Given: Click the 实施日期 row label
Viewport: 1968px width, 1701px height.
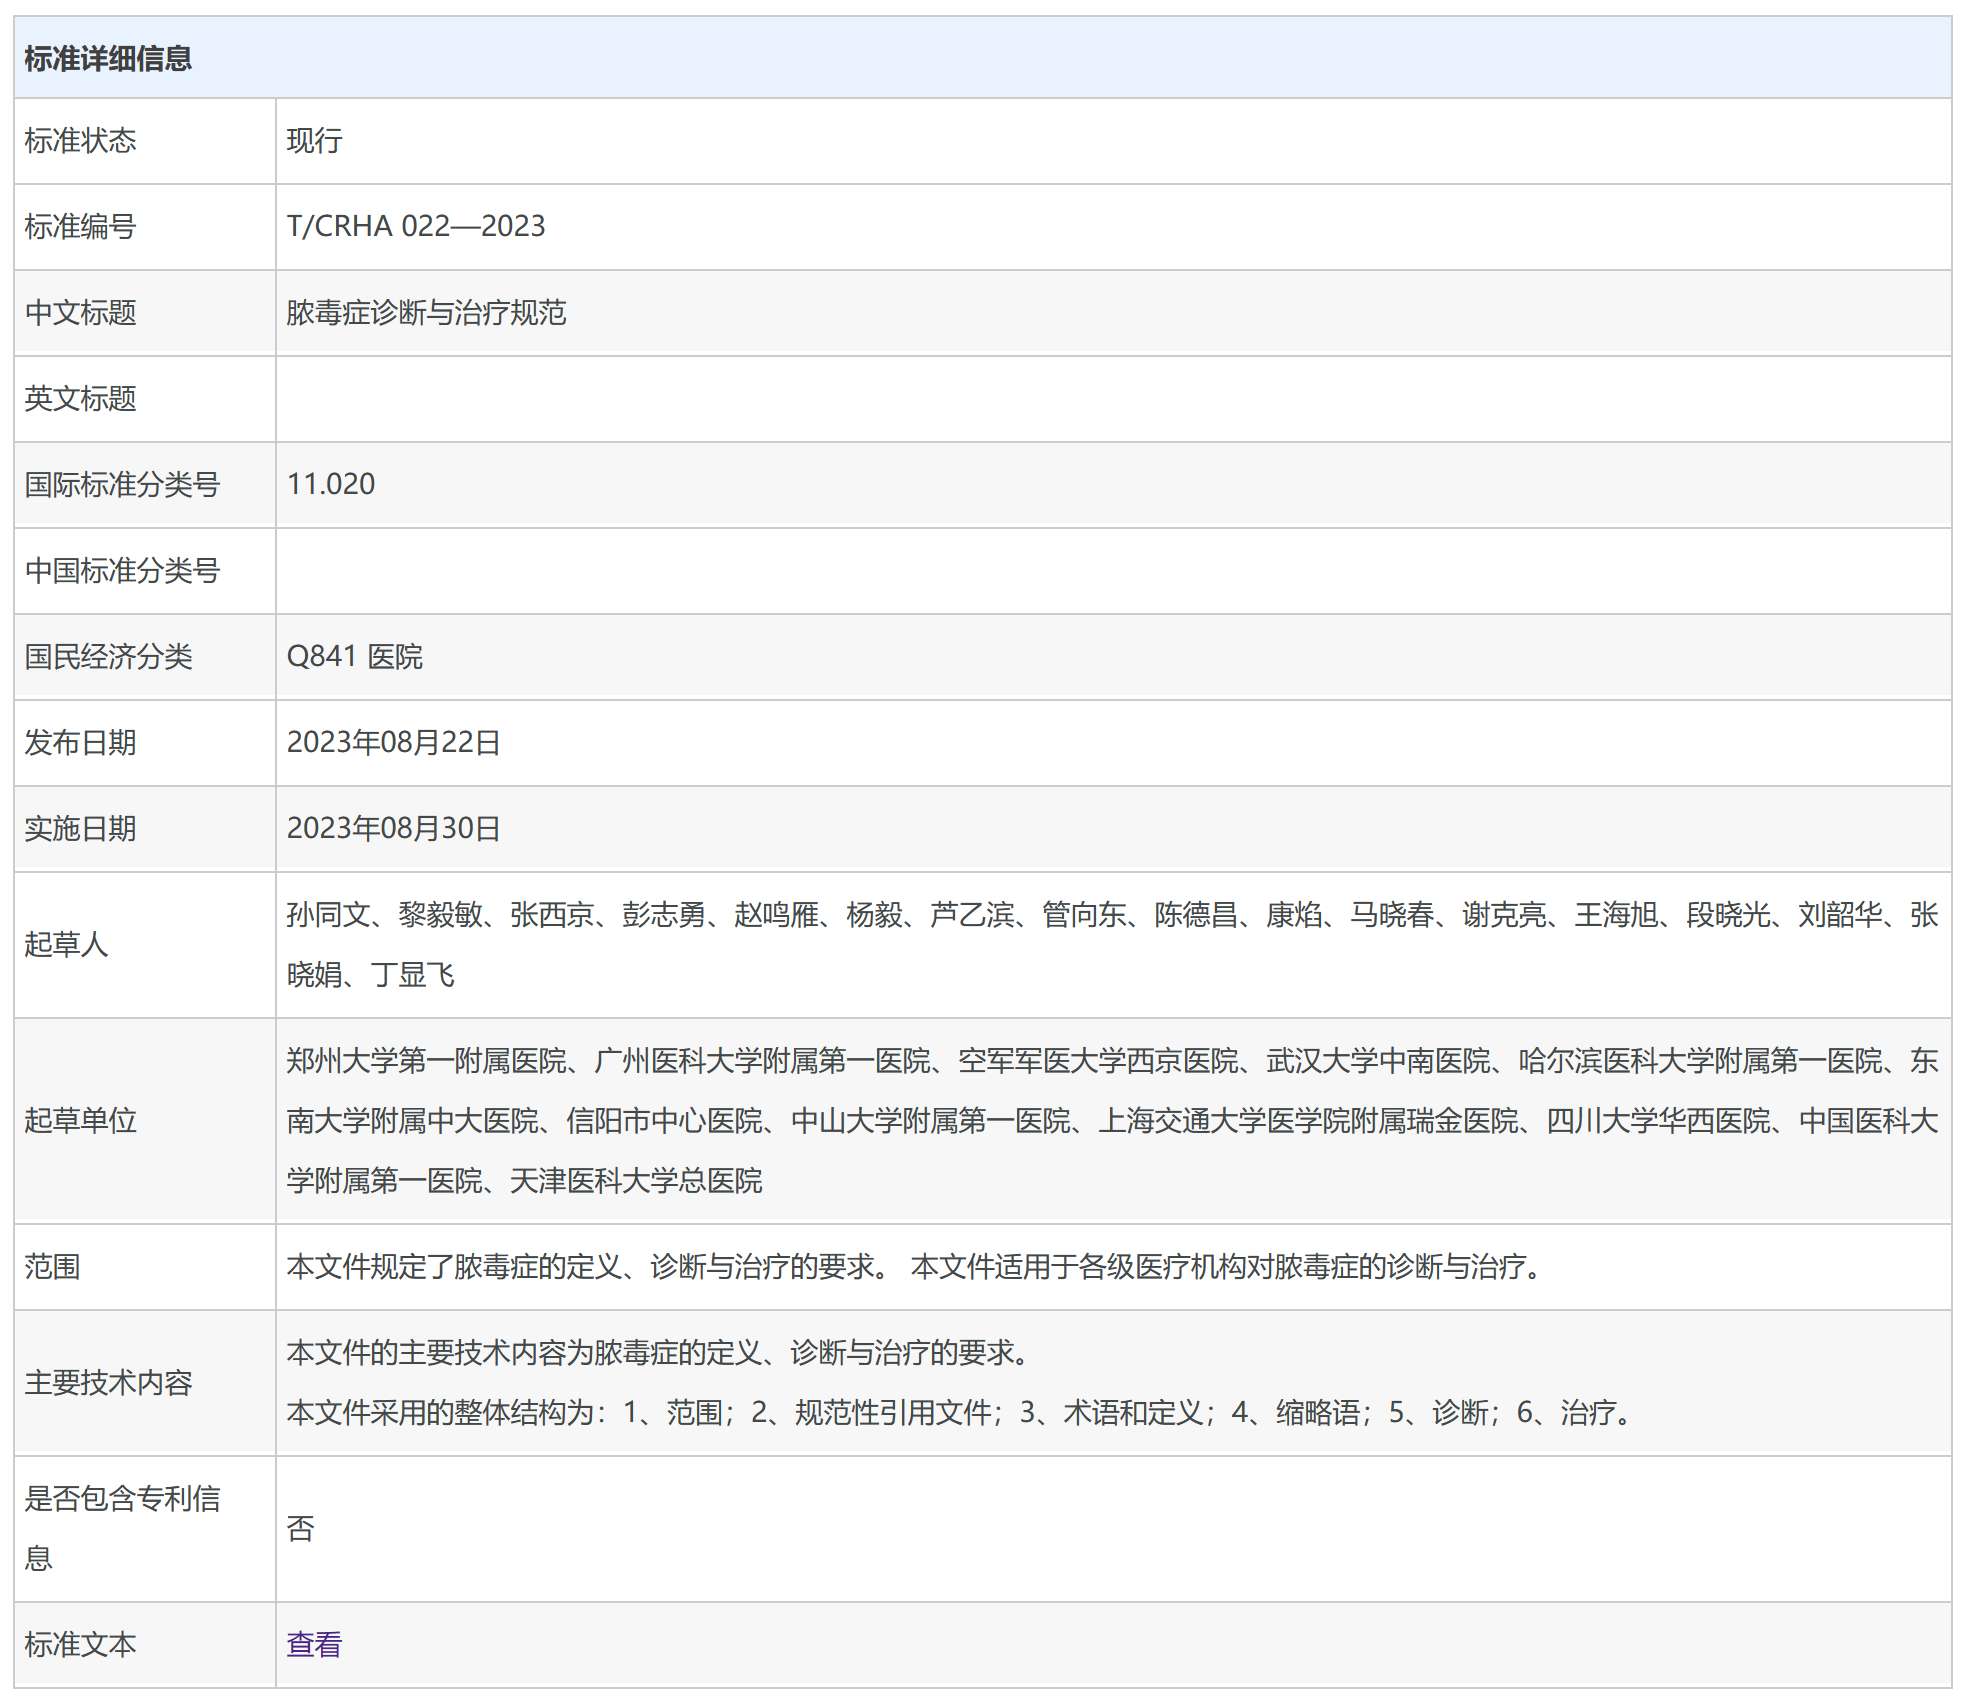Looking at the screenshot, I should point(80,829).
